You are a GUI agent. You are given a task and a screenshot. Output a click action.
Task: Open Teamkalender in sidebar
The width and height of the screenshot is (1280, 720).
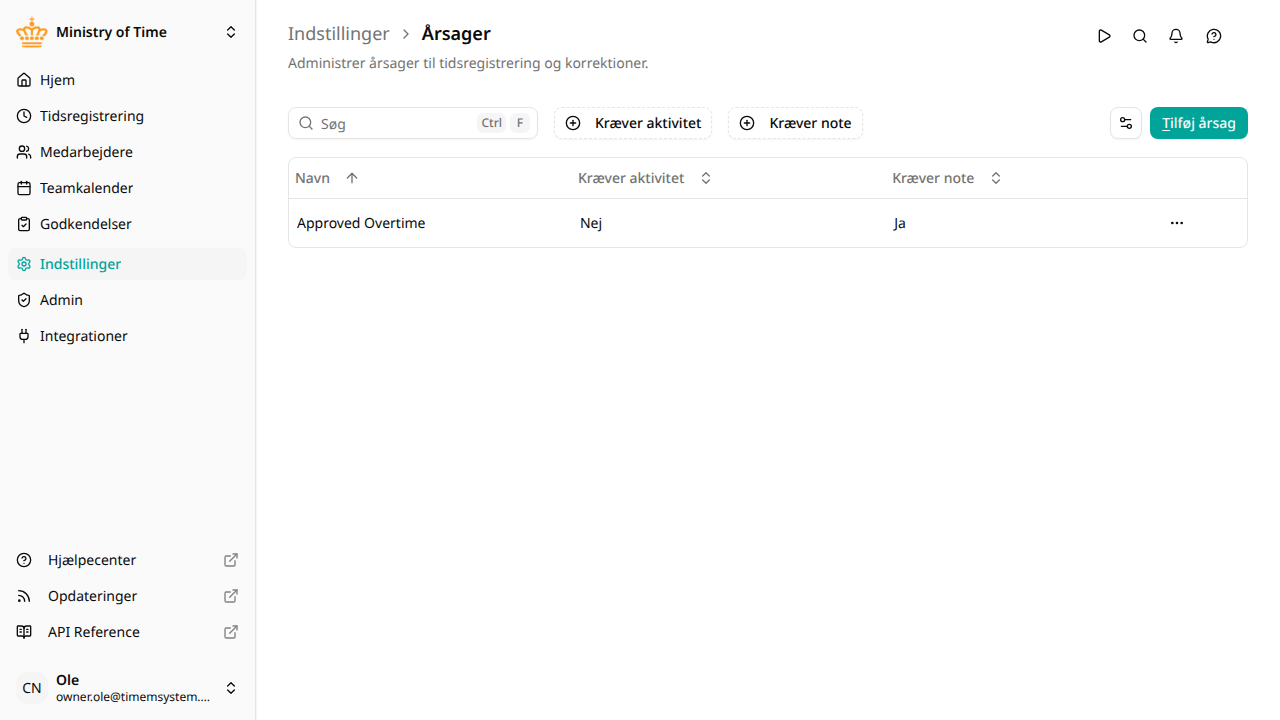click(127, 188)
